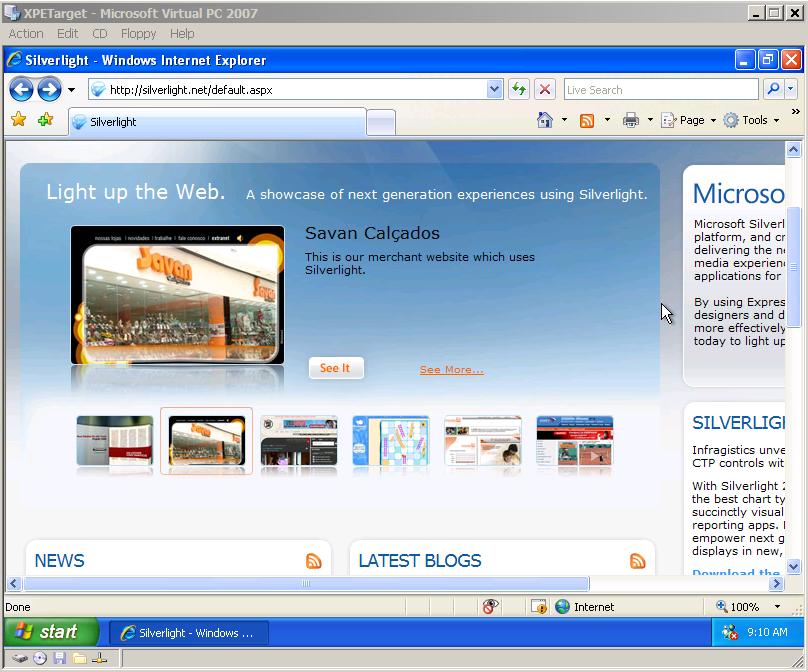Open search provider options dropdown arrow
The height and width of the screenshot is (672, 808).
pos(791,89)
